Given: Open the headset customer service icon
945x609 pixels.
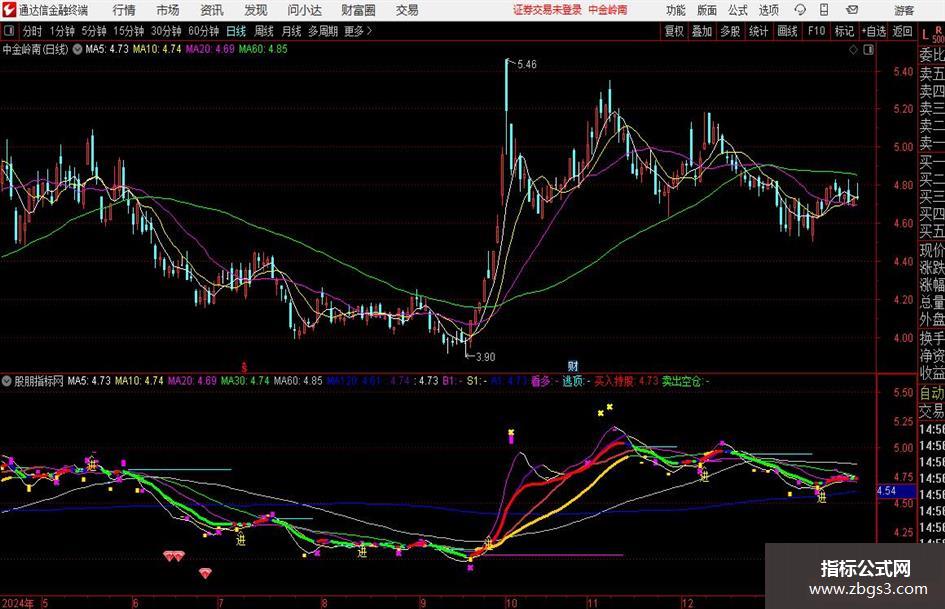Looking at the screenshot, I should pyautogui.click(x=800, y=10).
